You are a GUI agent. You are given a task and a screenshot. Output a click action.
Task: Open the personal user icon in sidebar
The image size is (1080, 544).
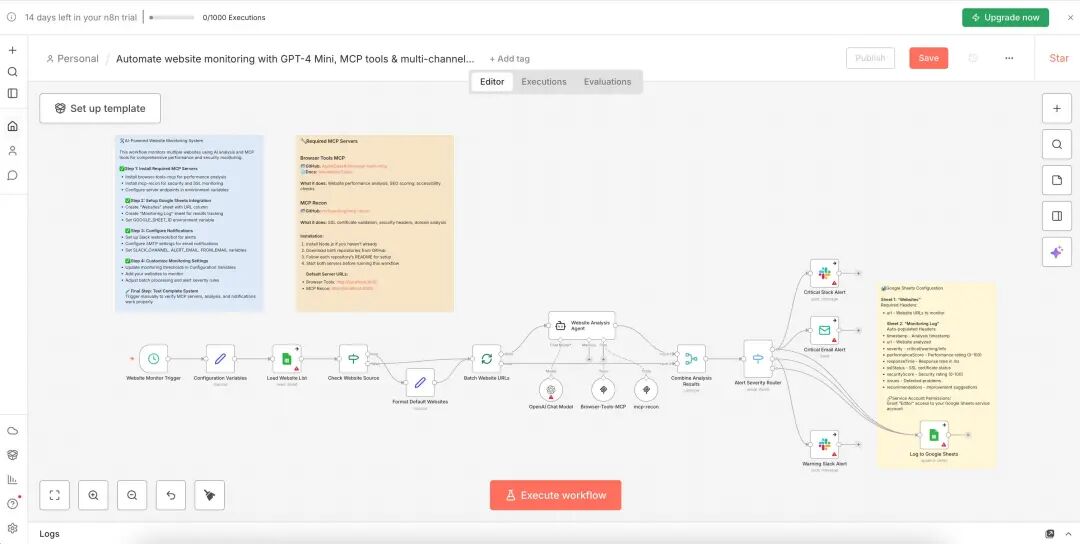12,151
